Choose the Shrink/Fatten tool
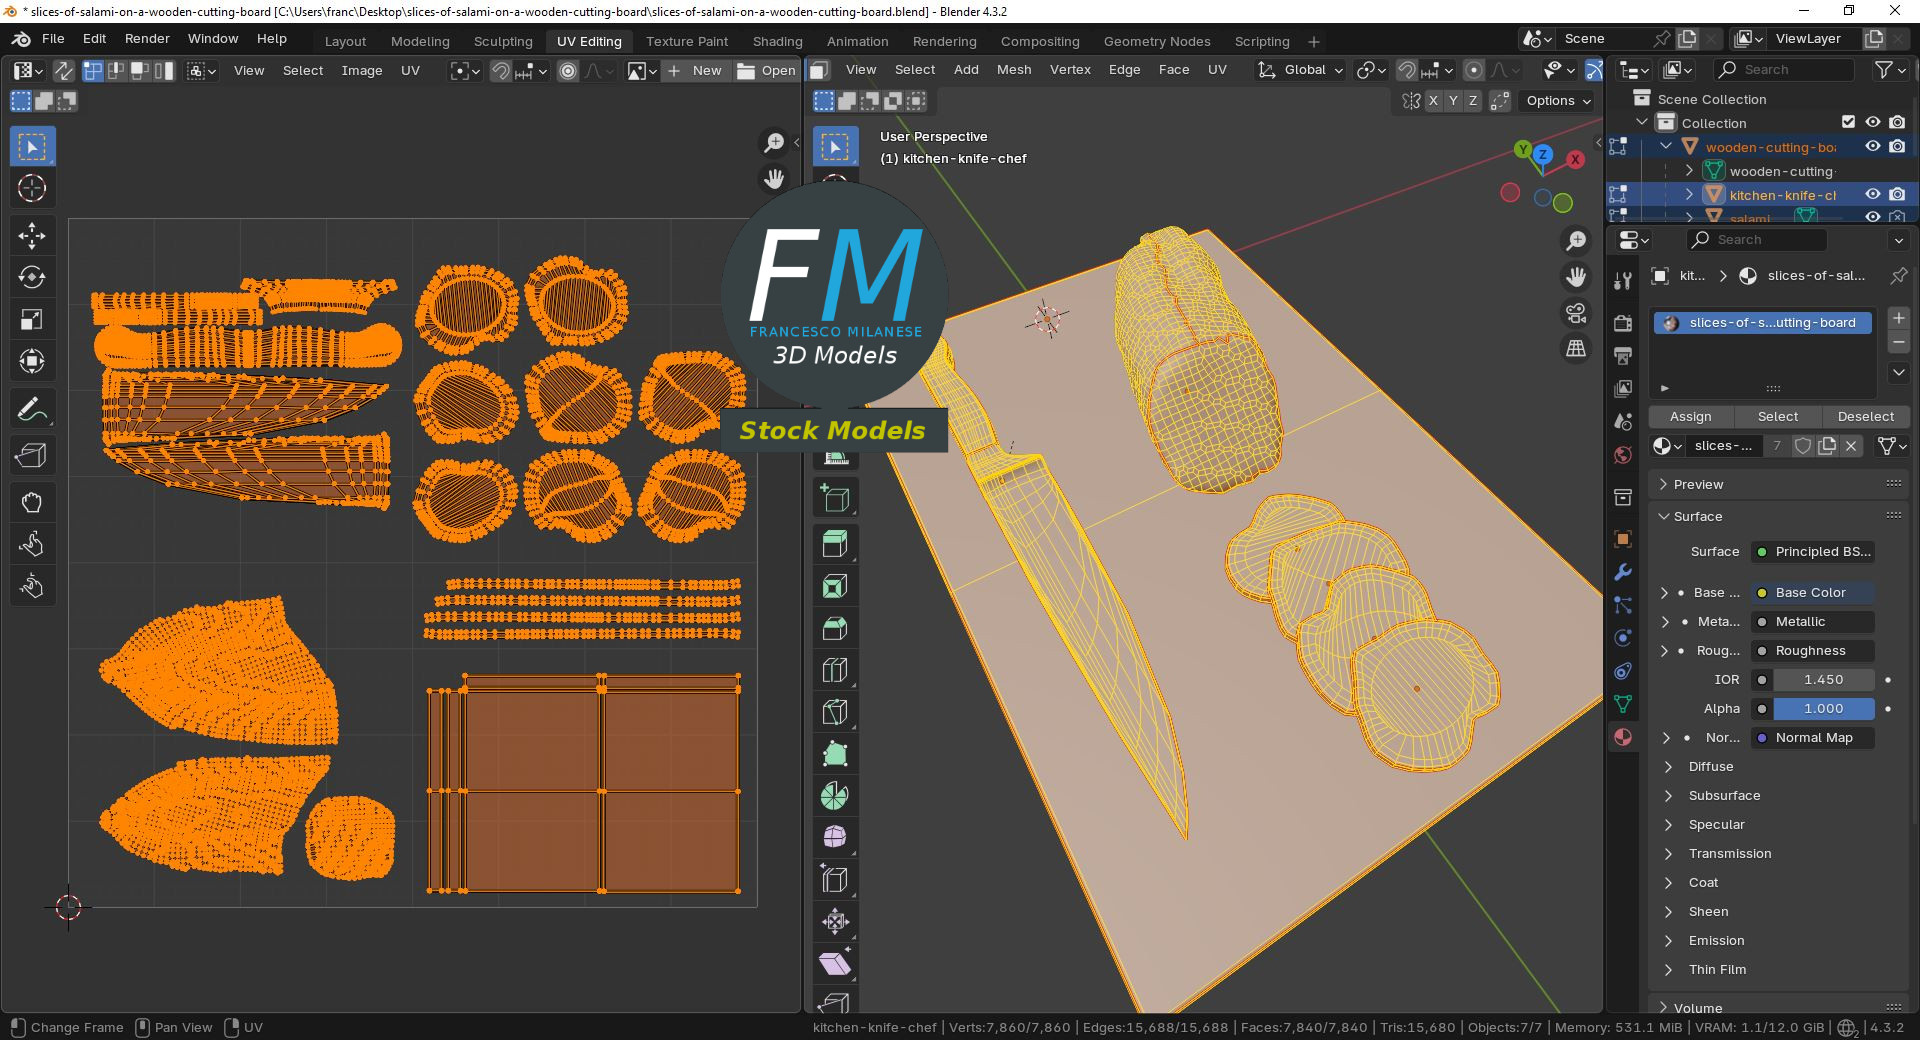Screen dimensions: 1920x1040 coord(835,922)
